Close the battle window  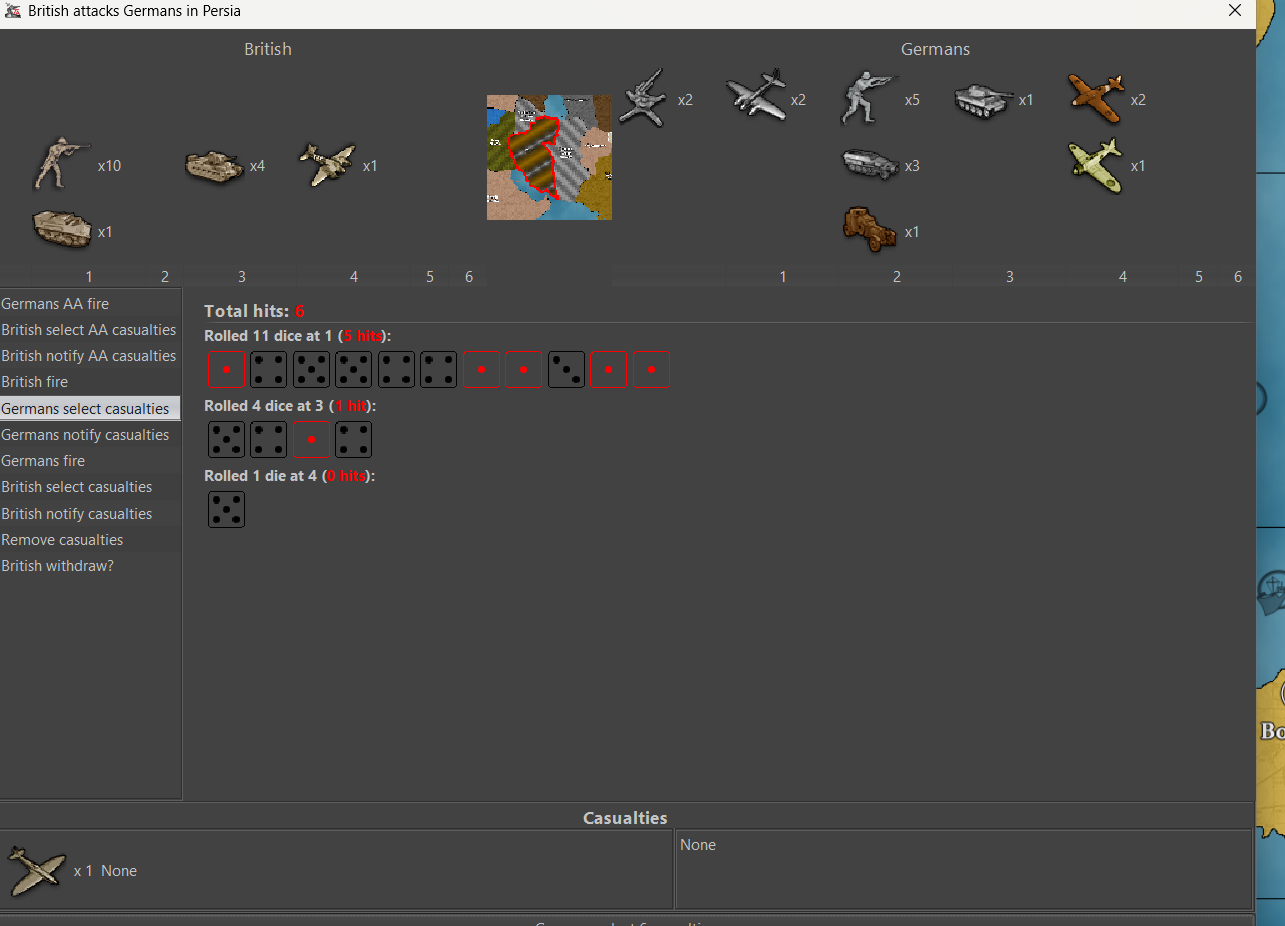1235,11
